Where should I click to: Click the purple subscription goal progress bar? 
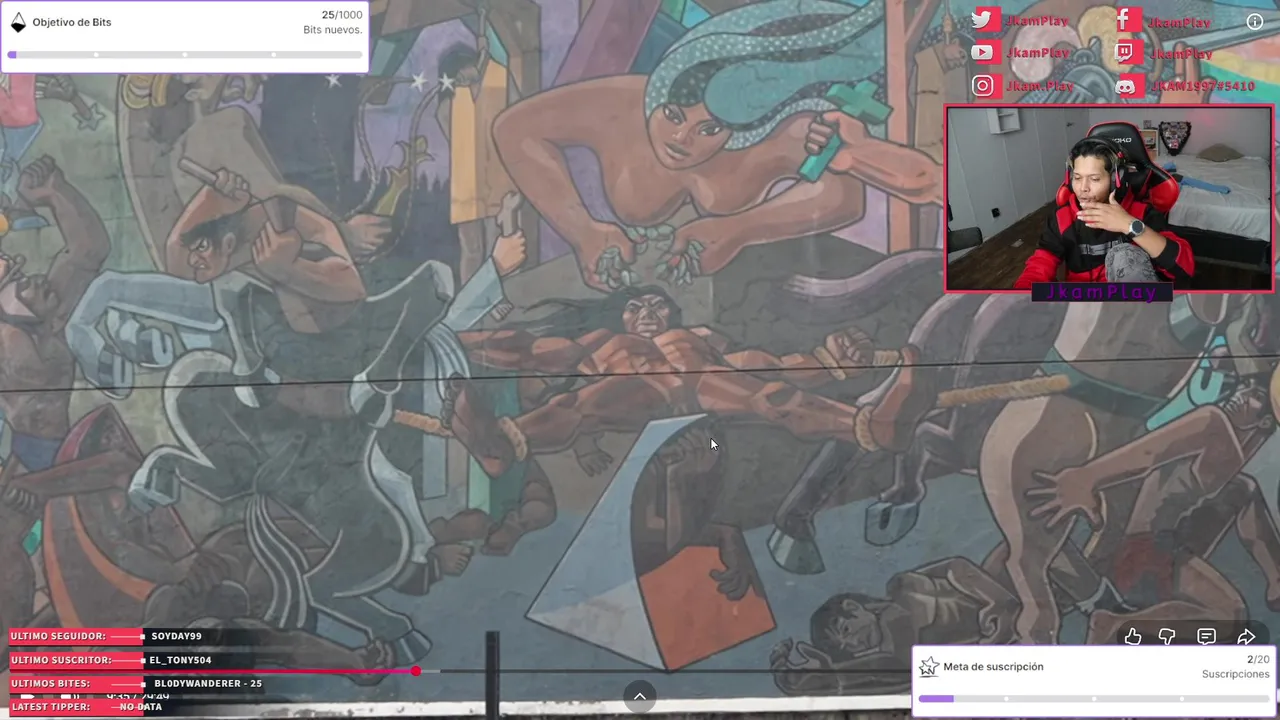1095,699
